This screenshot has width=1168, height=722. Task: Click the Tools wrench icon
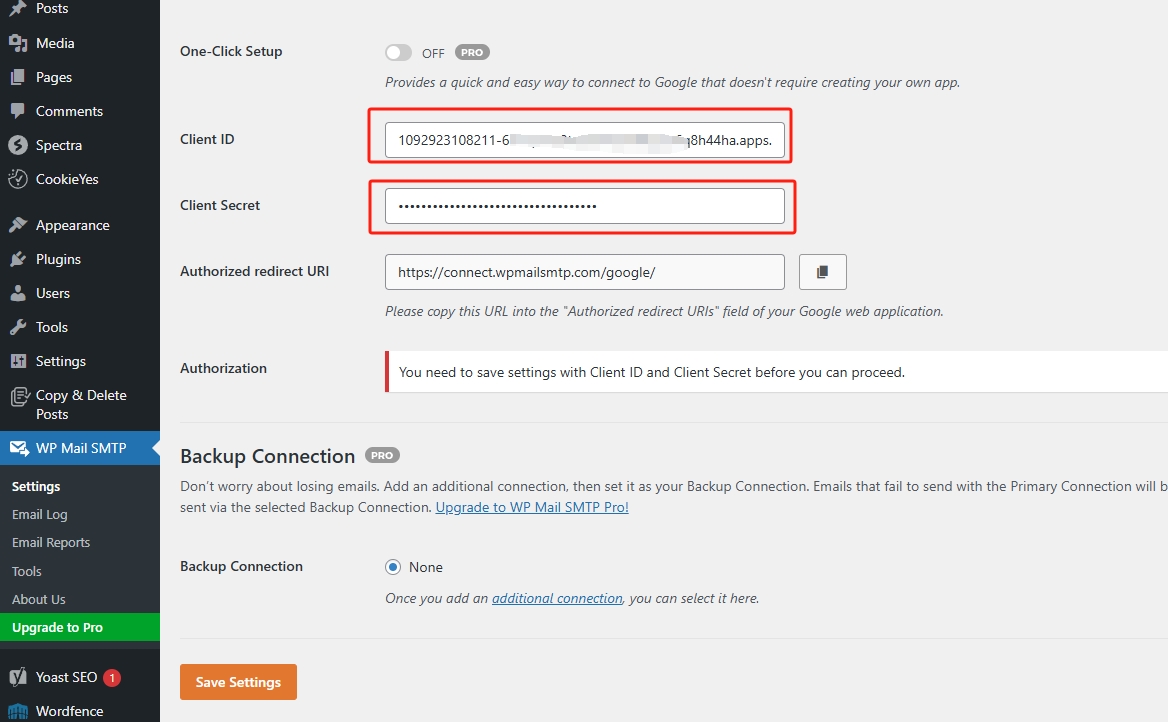(18, 327)
